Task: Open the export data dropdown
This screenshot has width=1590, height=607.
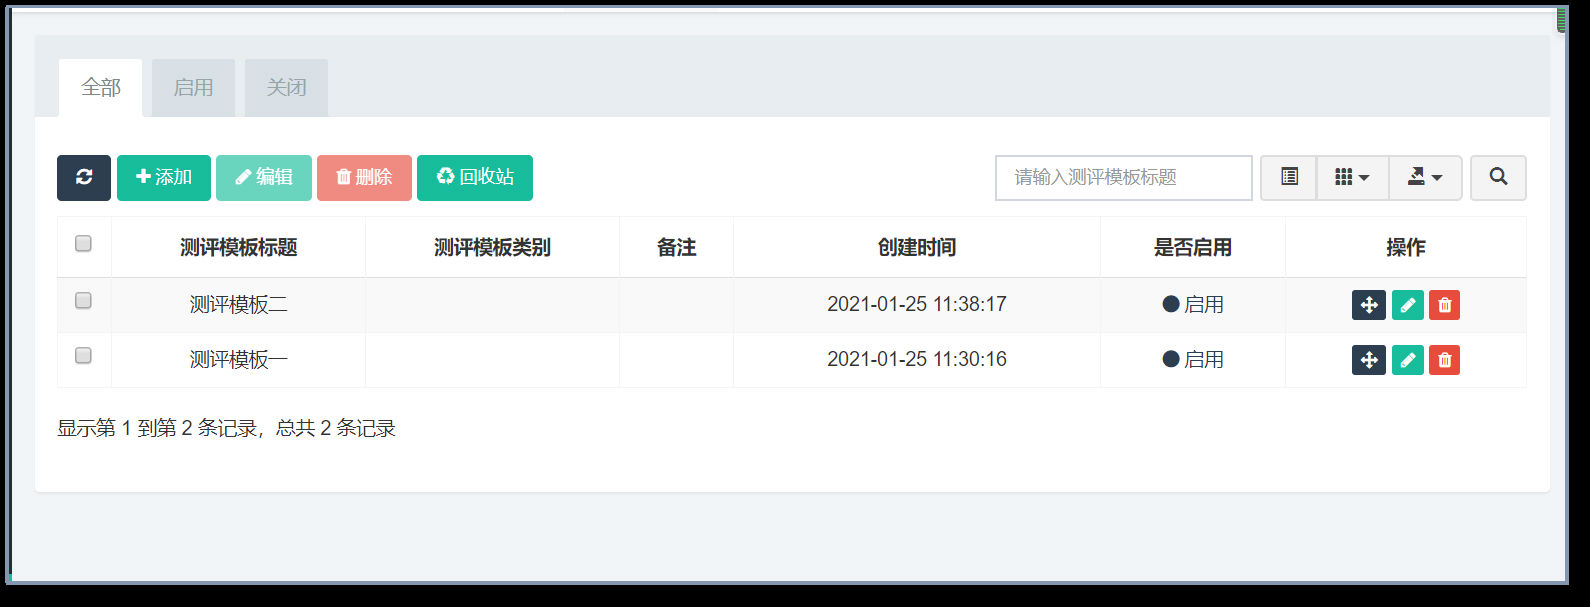Action: (1425, 177)
